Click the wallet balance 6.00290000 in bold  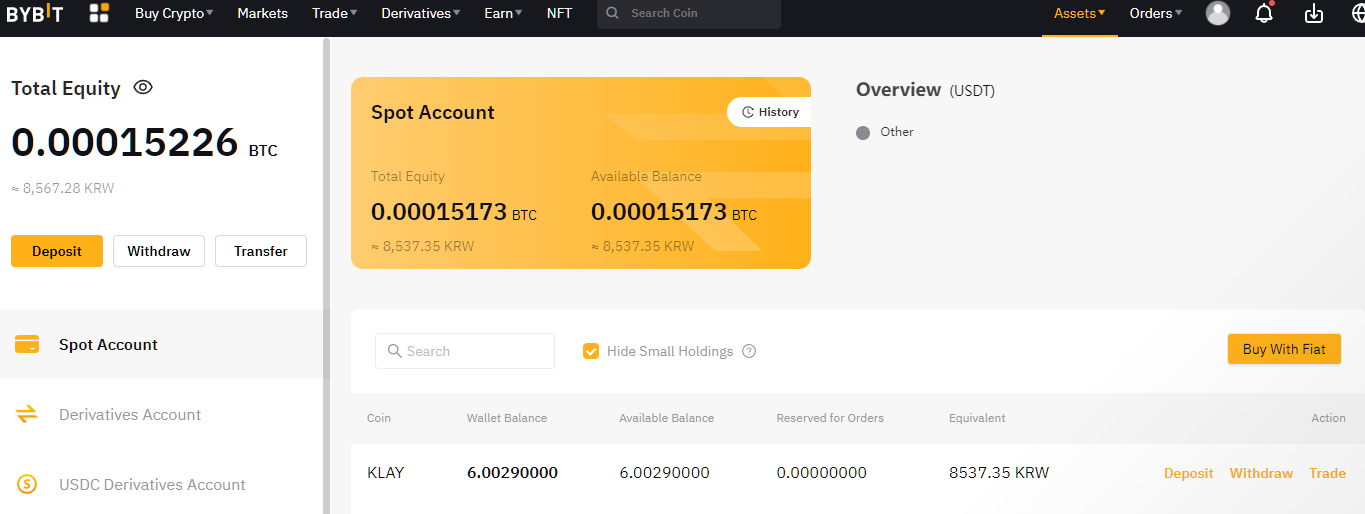point(512,473)
